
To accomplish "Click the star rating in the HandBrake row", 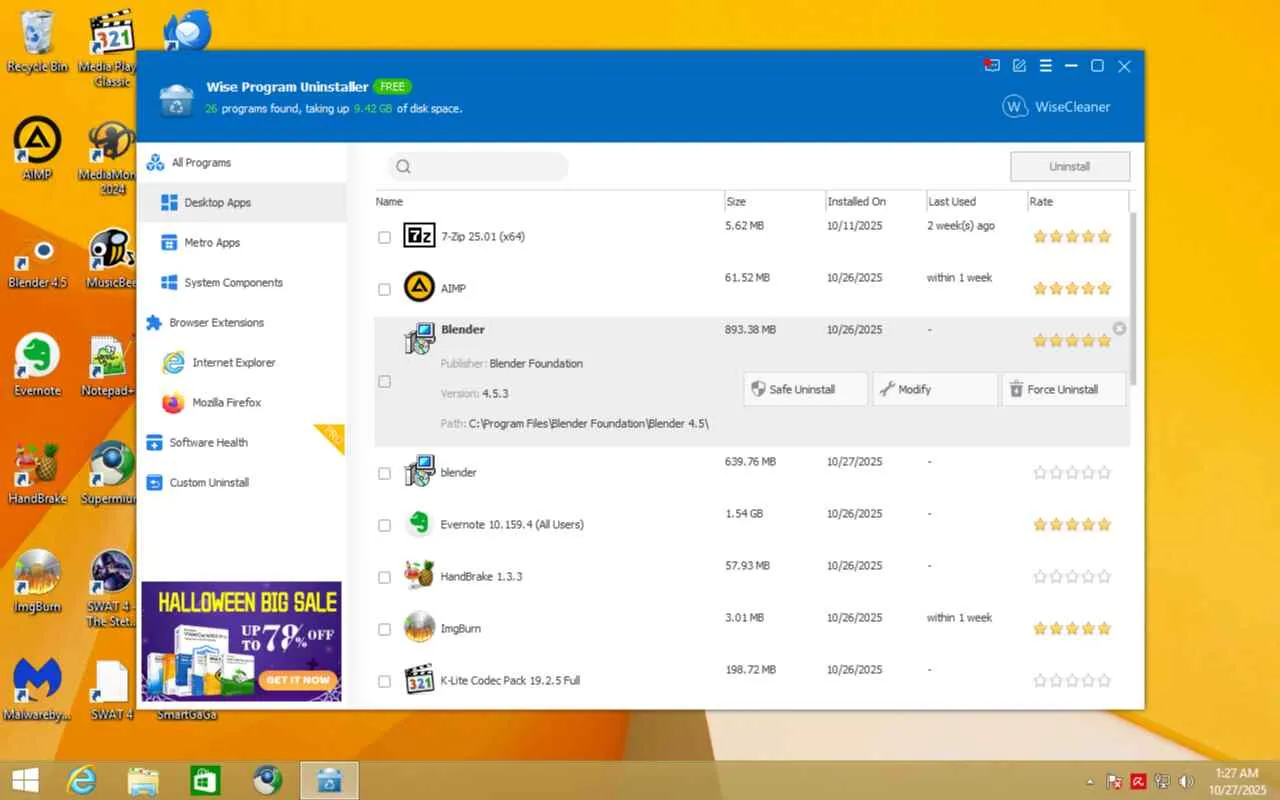I will coord(1072,577).
